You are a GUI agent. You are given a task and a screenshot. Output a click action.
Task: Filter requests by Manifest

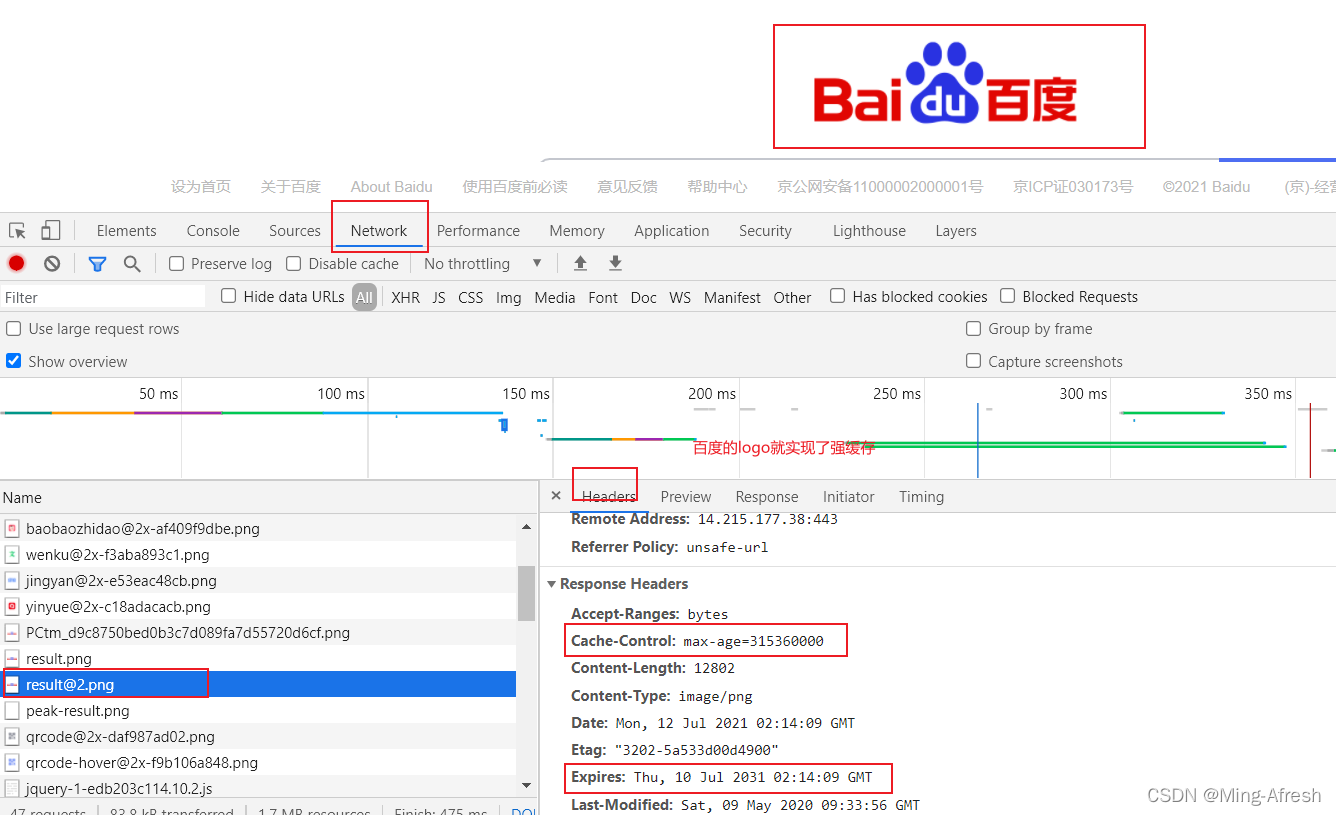point(732,297)
